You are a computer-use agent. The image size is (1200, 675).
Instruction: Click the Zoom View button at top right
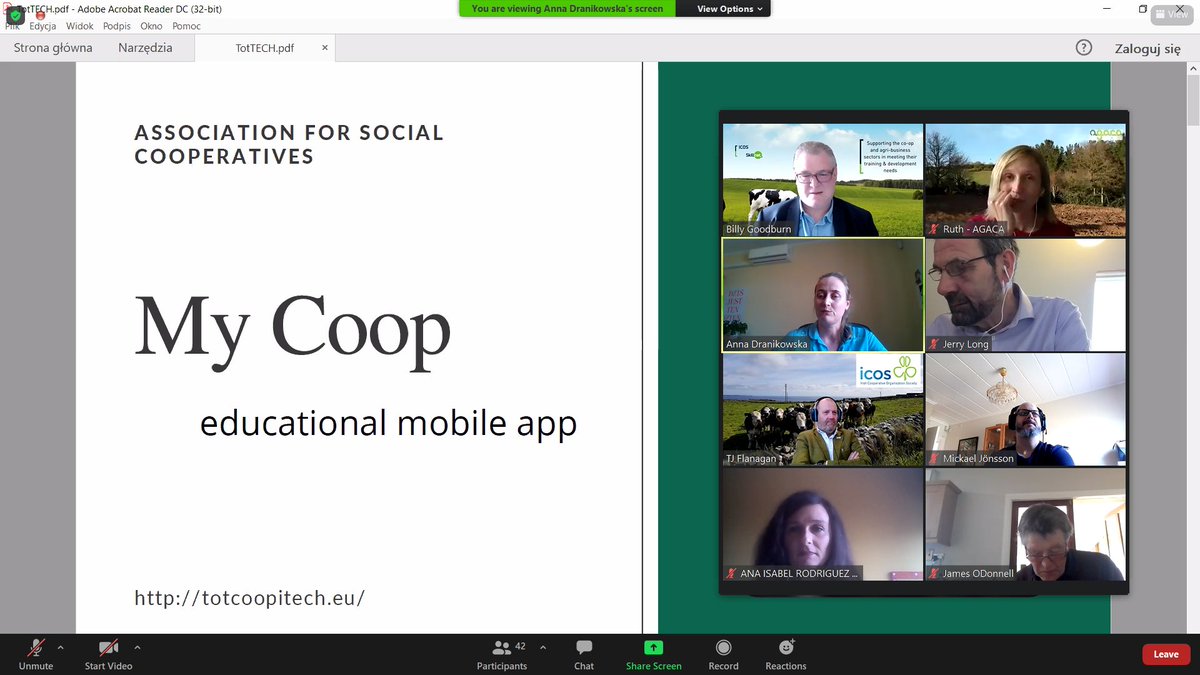click(x=1170, y=14)
